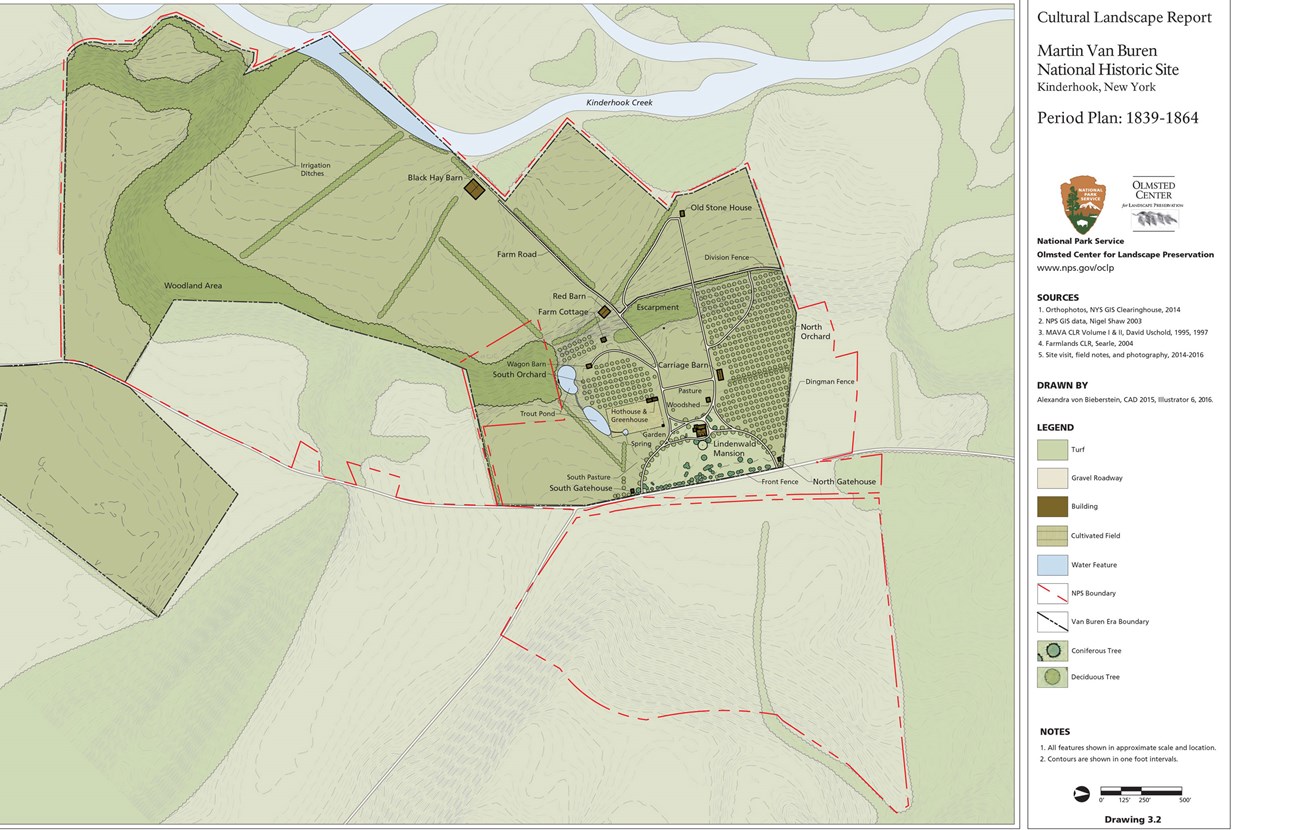Screen dimensions: 1300x830
Task: Click the upper Trout Pond water feature
Action: [566, 380]
